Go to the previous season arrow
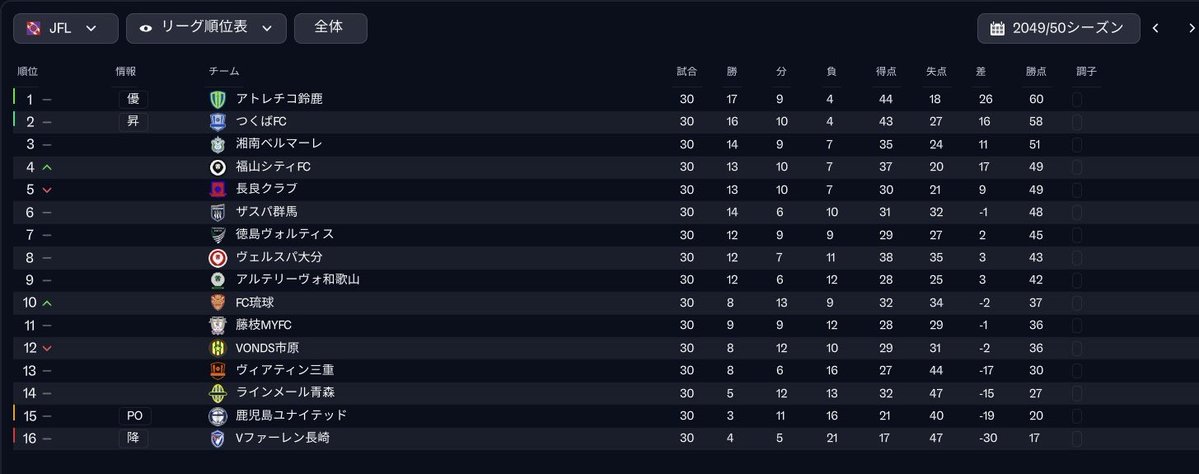This screenshot has width=1199, height=474. pos(1155,28)
